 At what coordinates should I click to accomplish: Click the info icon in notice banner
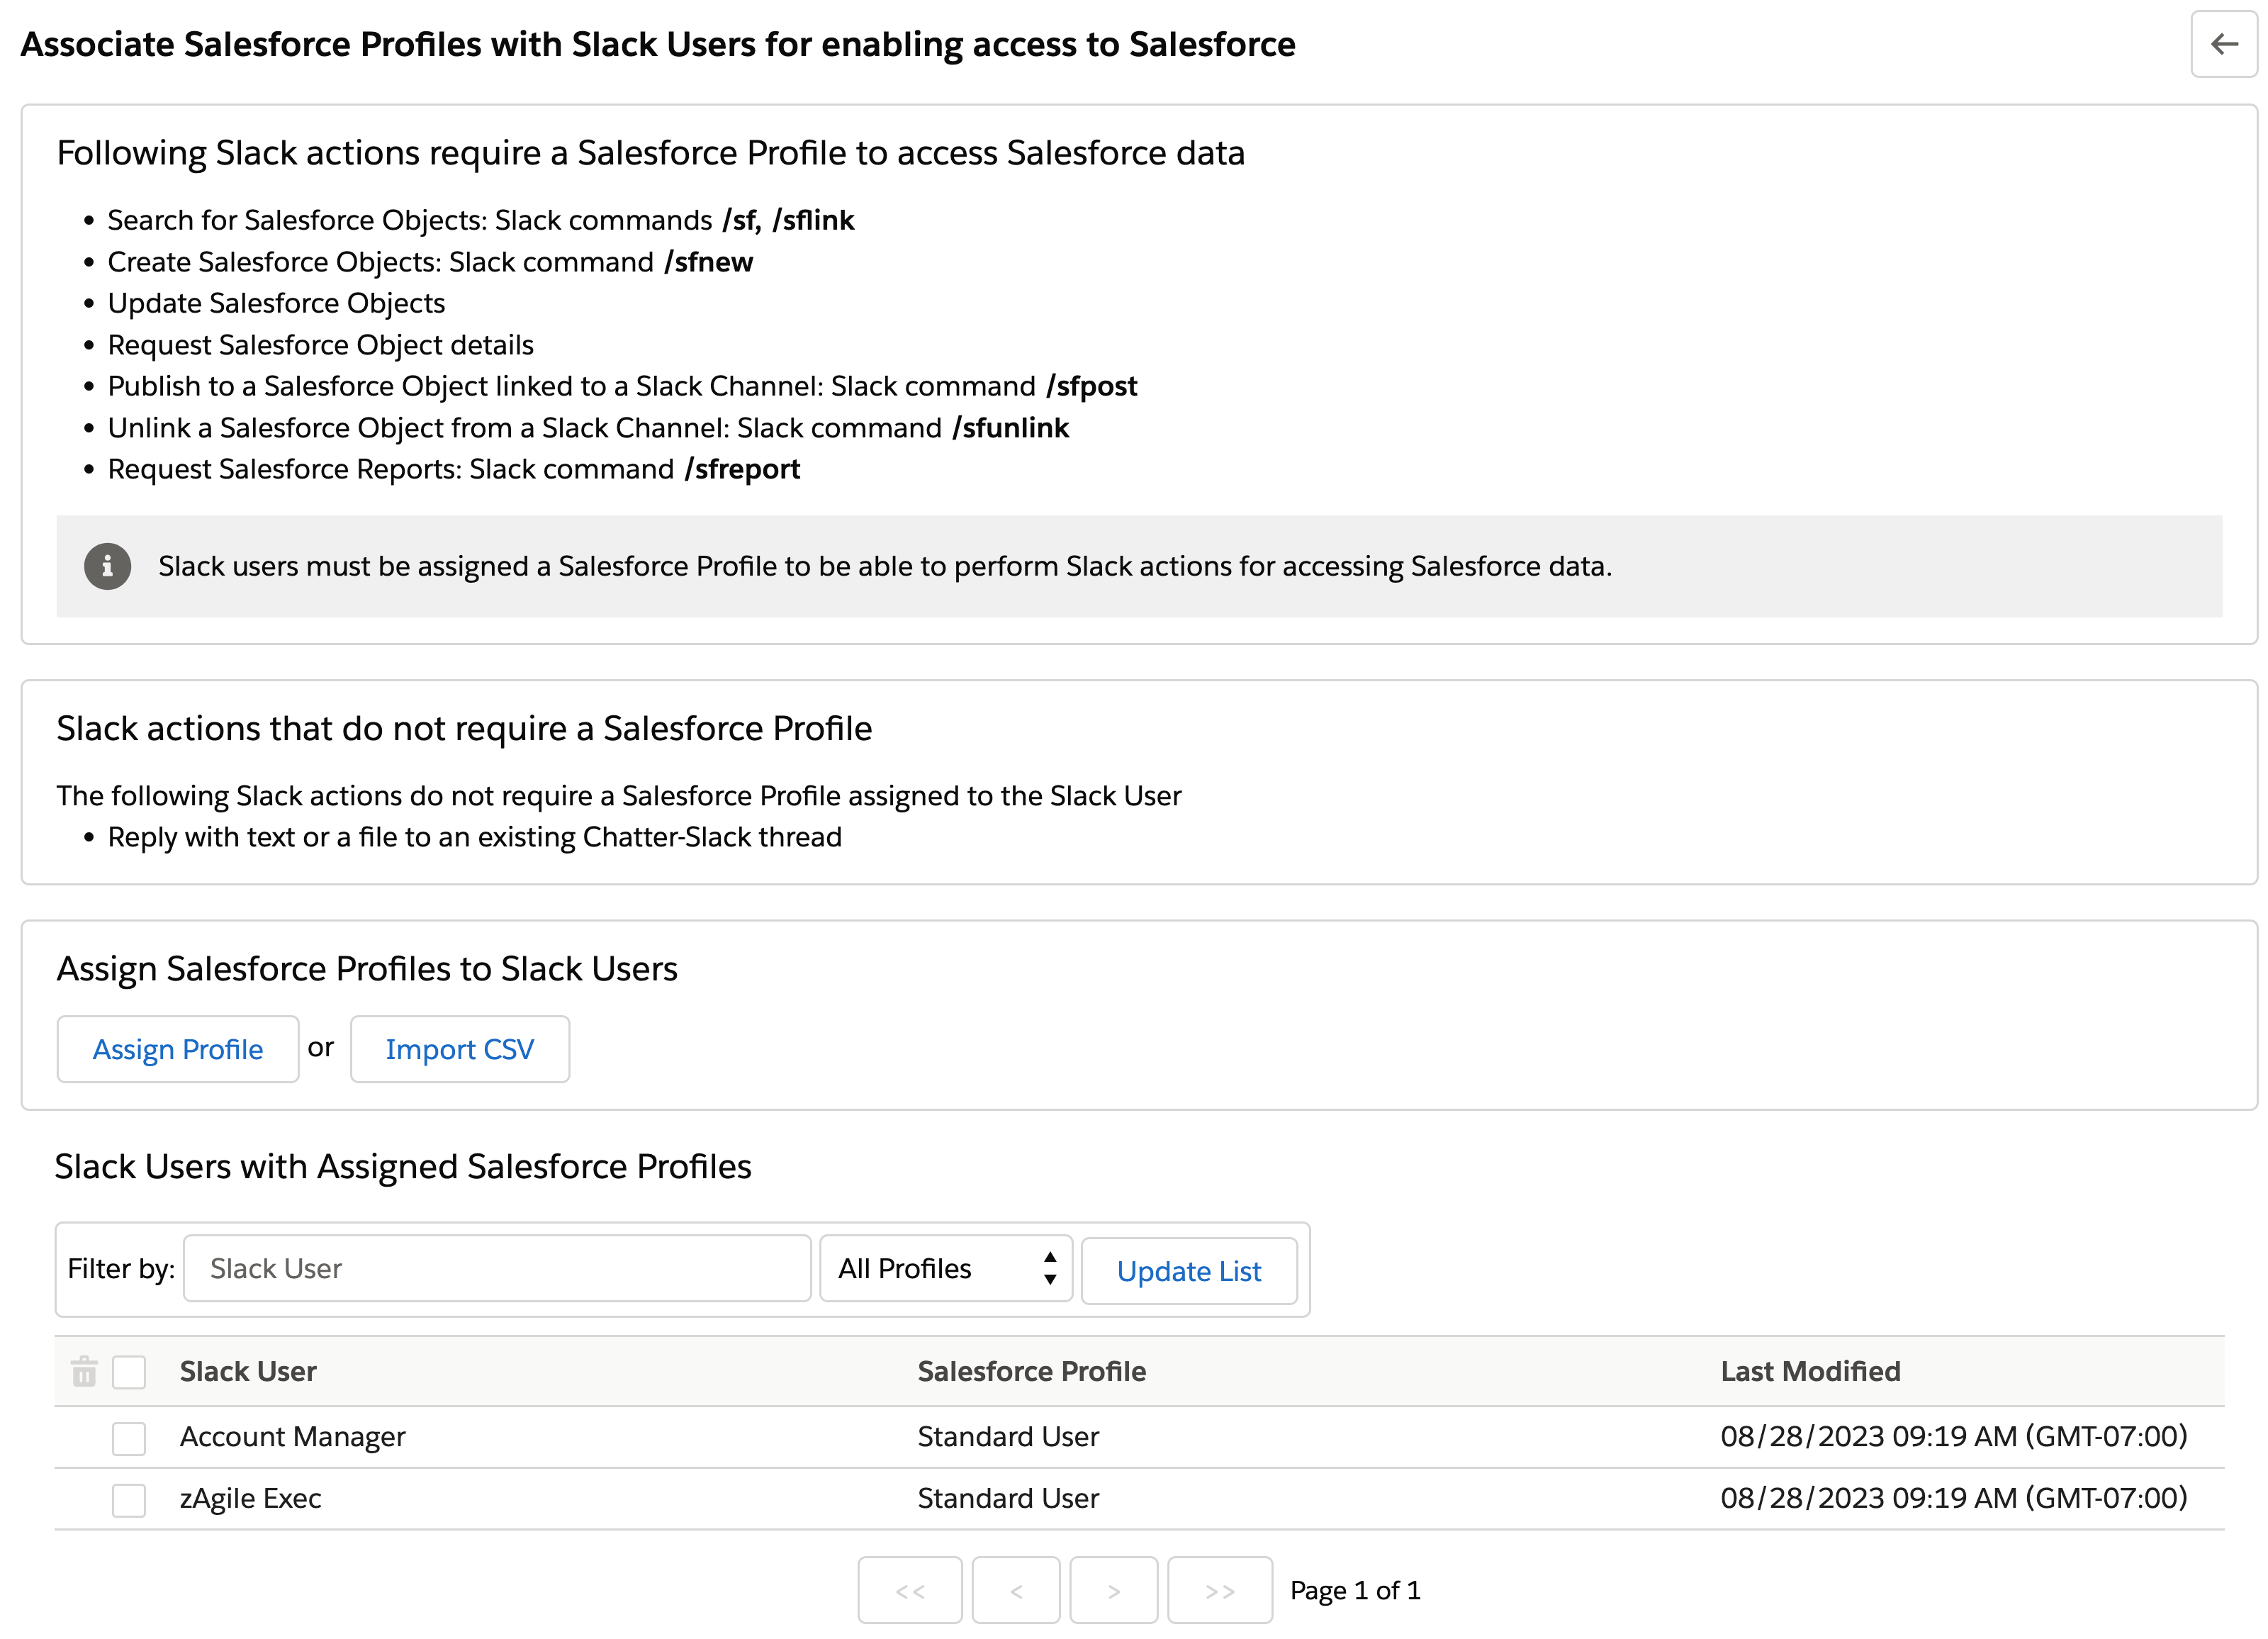pos(107,566)
